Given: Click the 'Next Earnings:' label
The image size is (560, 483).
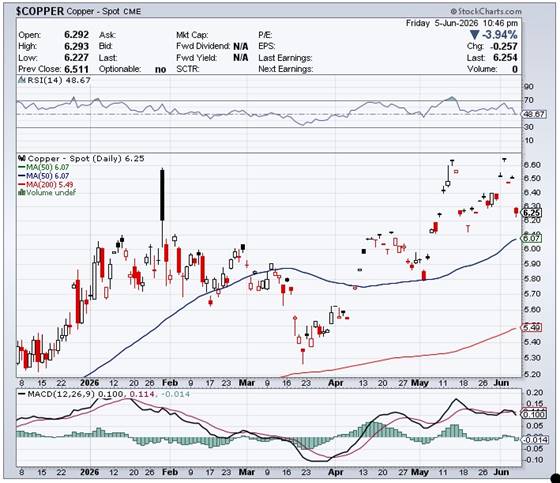Looking at the screenshot, I should coord(286,69).
